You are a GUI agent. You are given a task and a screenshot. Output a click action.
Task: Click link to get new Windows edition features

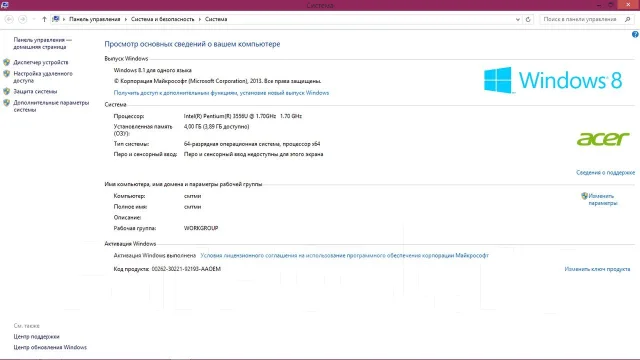[221, 93]
